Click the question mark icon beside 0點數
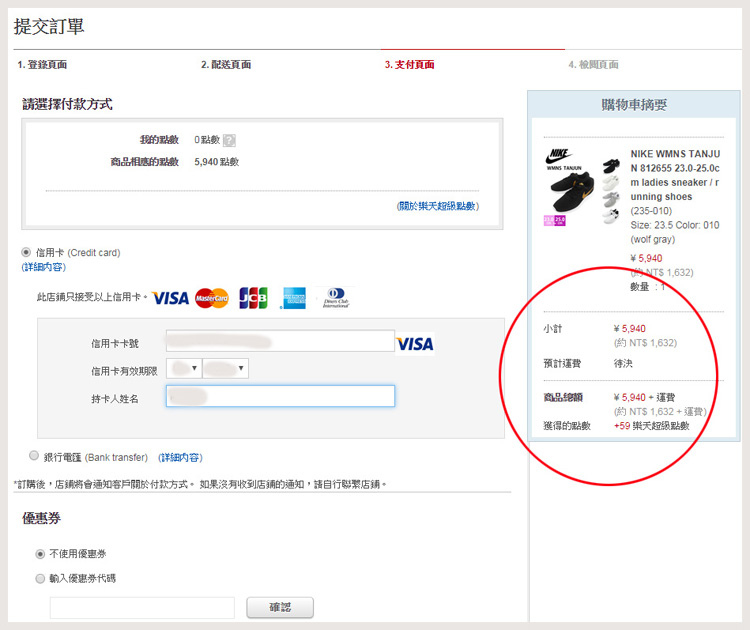 click(230, 141)
